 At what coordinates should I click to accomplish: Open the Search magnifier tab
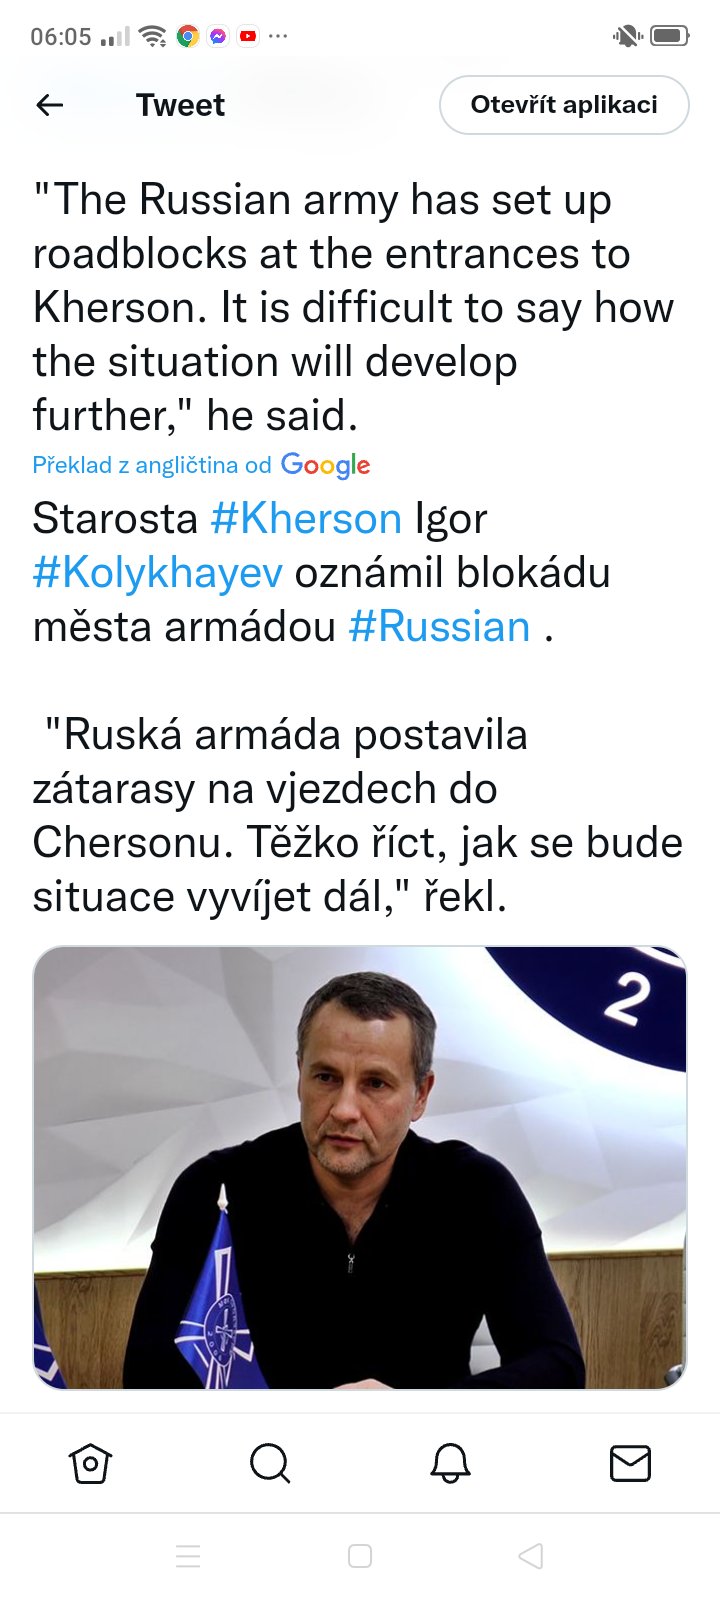click(270, 1464)
